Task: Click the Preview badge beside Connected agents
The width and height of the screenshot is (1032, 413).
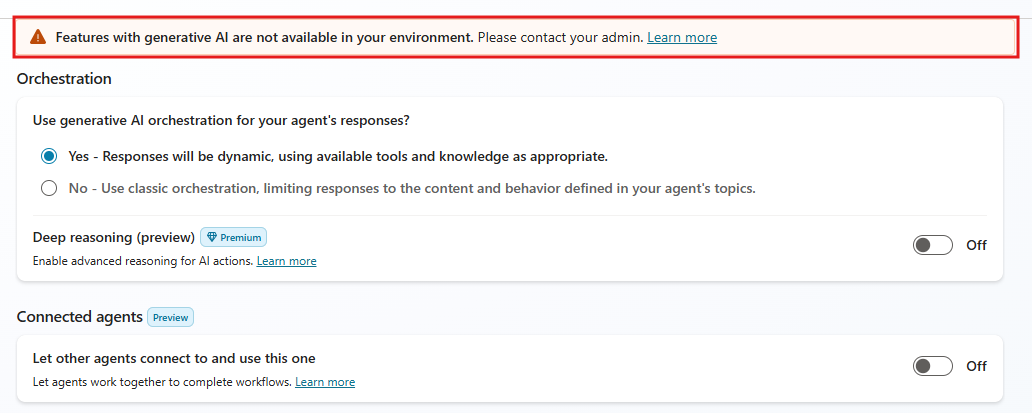Action: pos(170,317)
